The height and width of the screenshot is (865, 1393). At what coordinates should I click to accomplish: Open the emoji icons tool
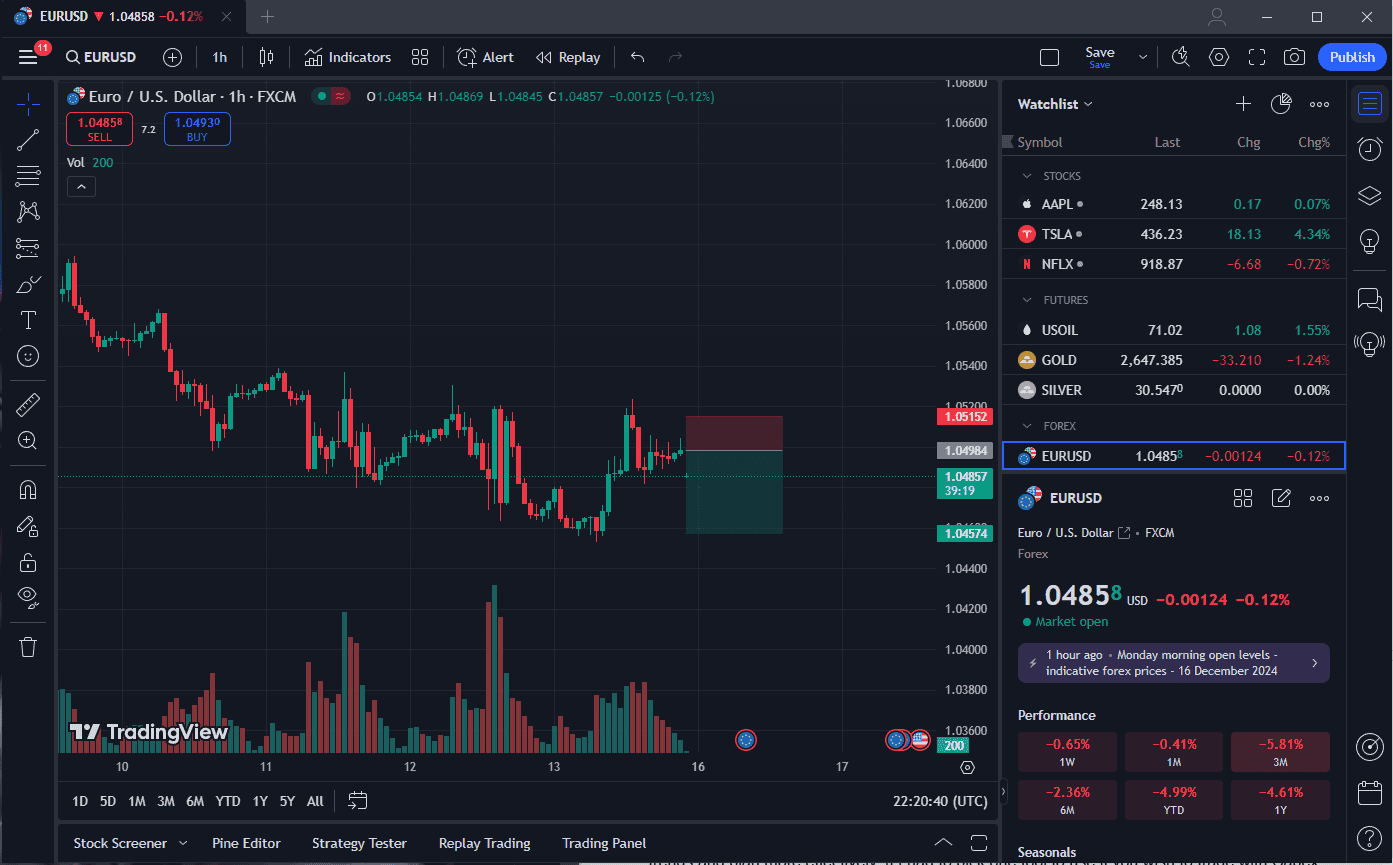click(28, 356)
